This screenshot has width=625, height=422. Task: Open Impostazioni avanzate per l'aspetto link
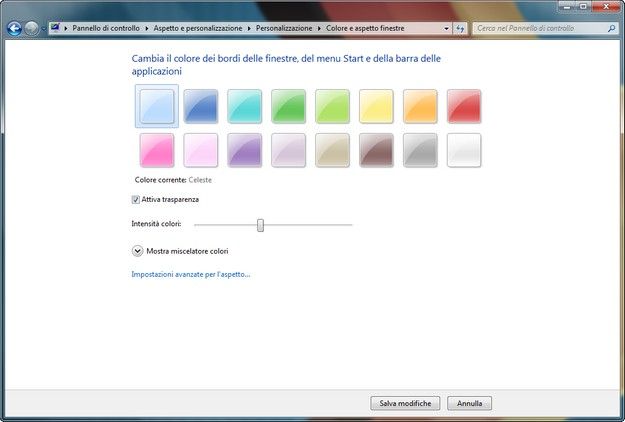pos(191,274)
